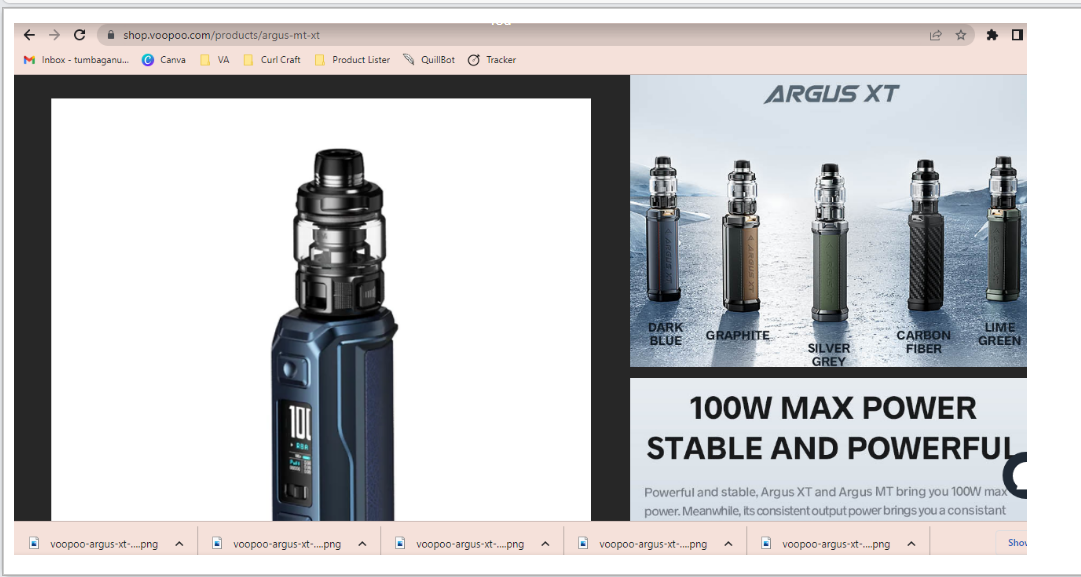Click the padlock site security icon

pyautogui.click(x=110, y=35)
